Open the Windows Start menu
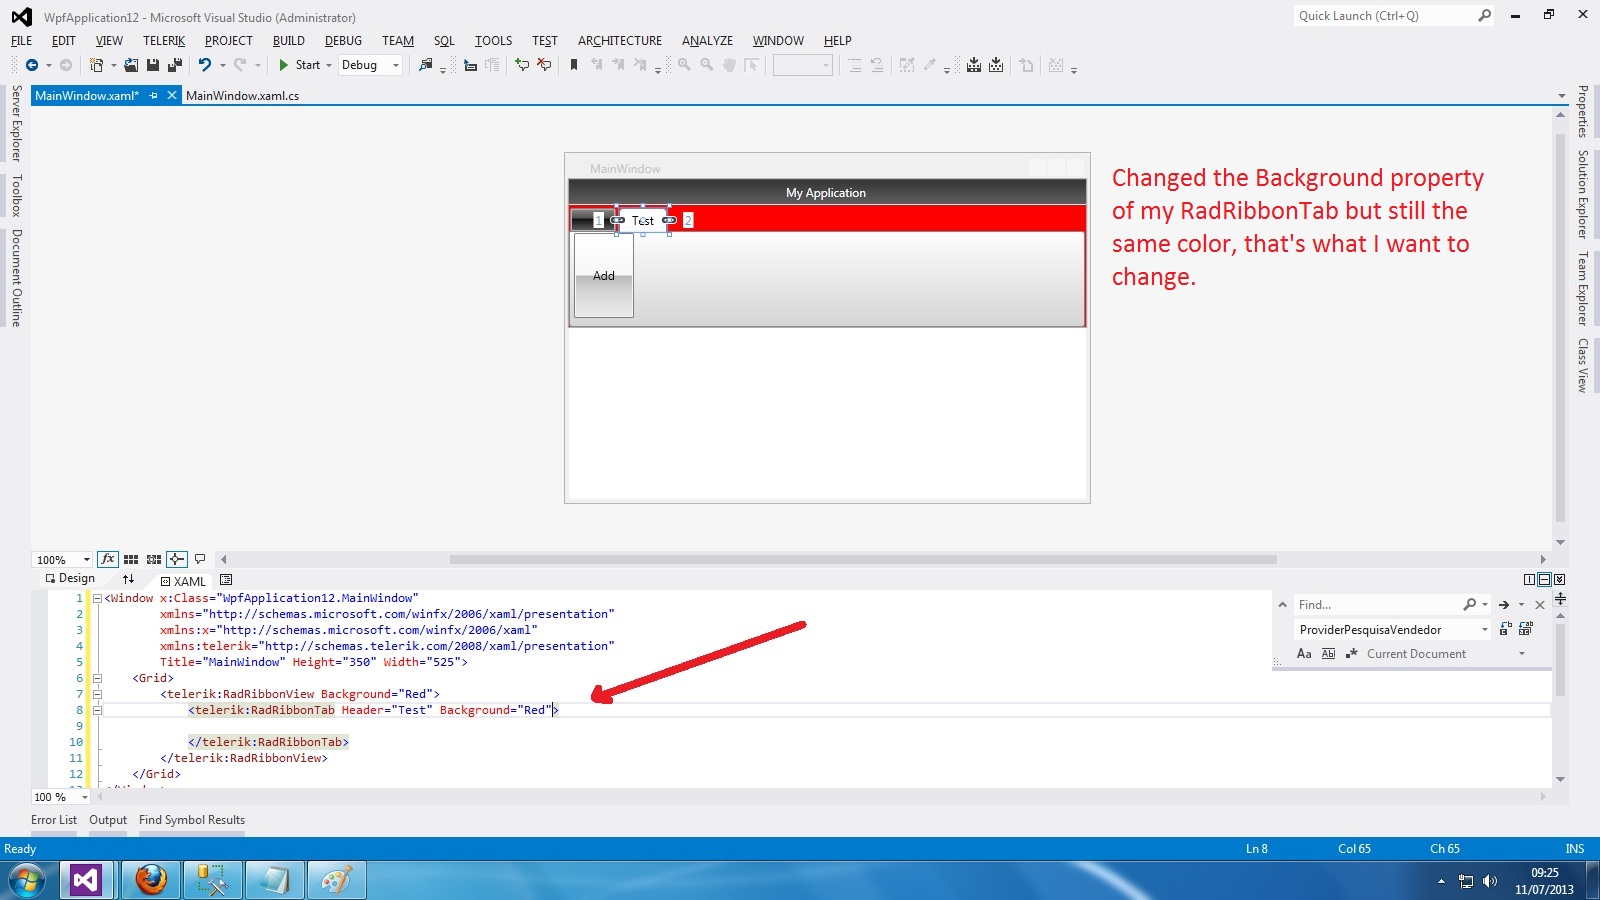The image size is (1600, 900). [x=27, y=881]
